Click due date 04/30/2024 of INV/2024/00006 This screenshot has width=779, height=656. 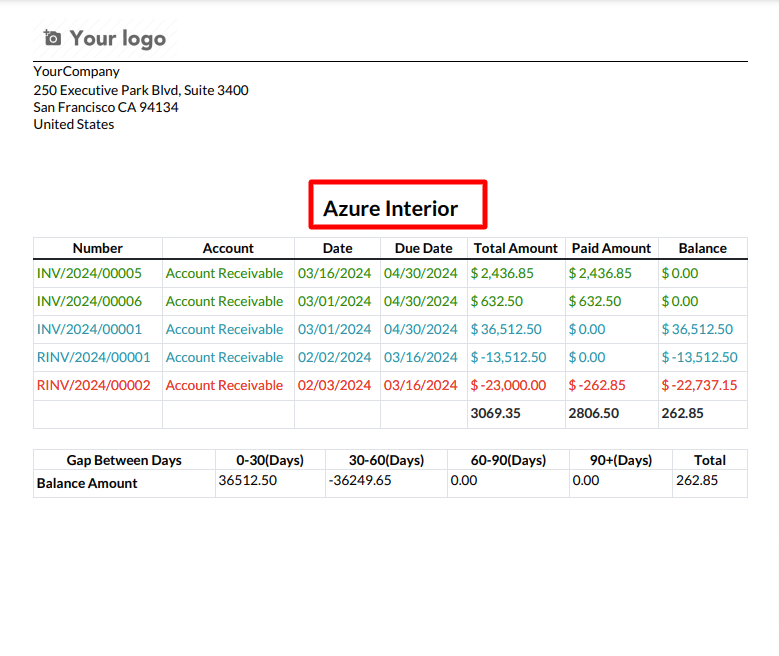pos(420,301)
